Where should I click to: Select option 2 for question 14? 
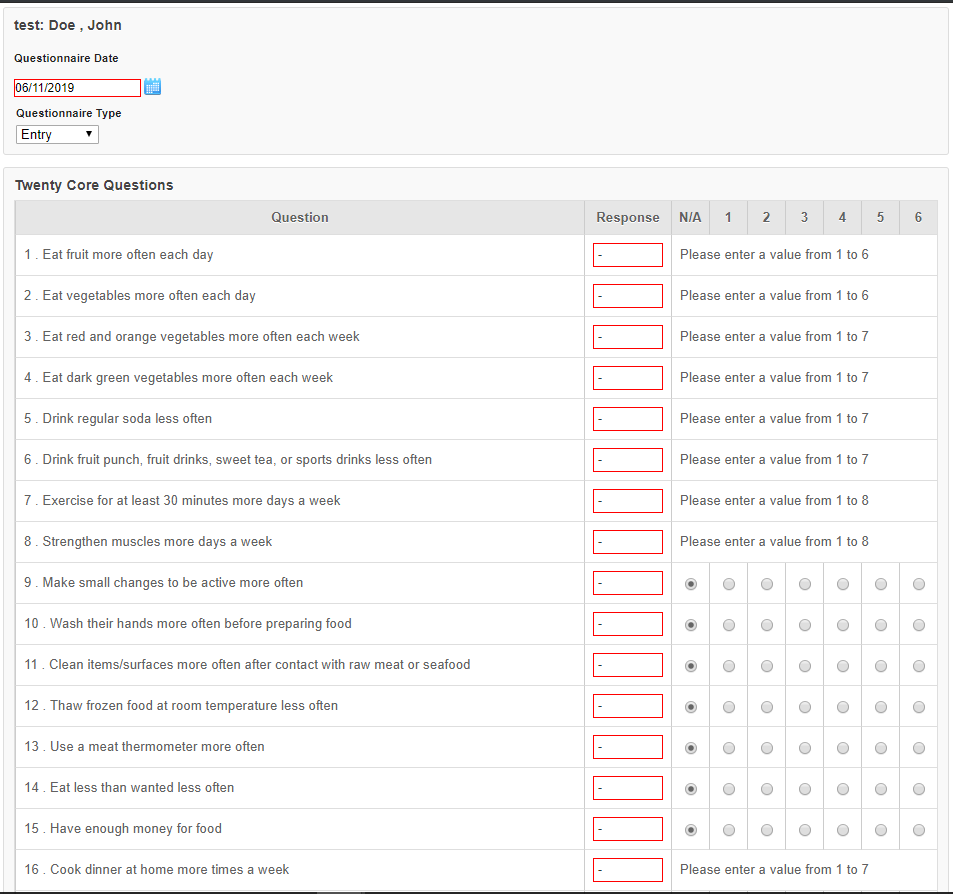point(766,789)
